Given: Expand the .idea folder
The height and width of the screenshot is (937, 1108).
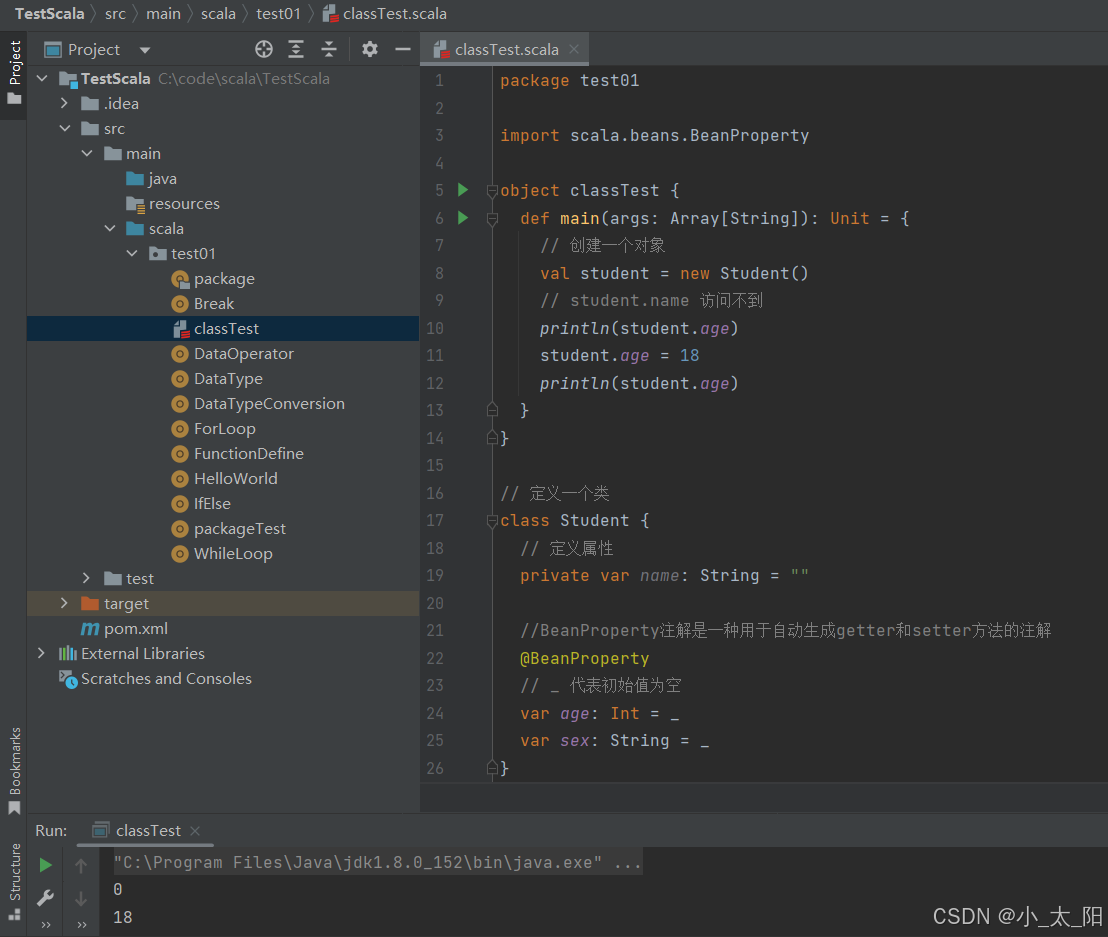Looking at the screenshot, I should [x=64, y=103].
